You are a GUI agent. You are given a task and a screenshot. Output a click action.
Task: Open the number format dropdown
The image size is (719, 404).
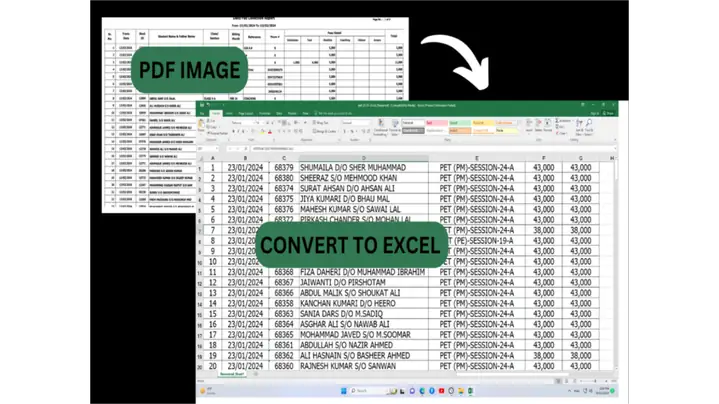tap(356, 123)
